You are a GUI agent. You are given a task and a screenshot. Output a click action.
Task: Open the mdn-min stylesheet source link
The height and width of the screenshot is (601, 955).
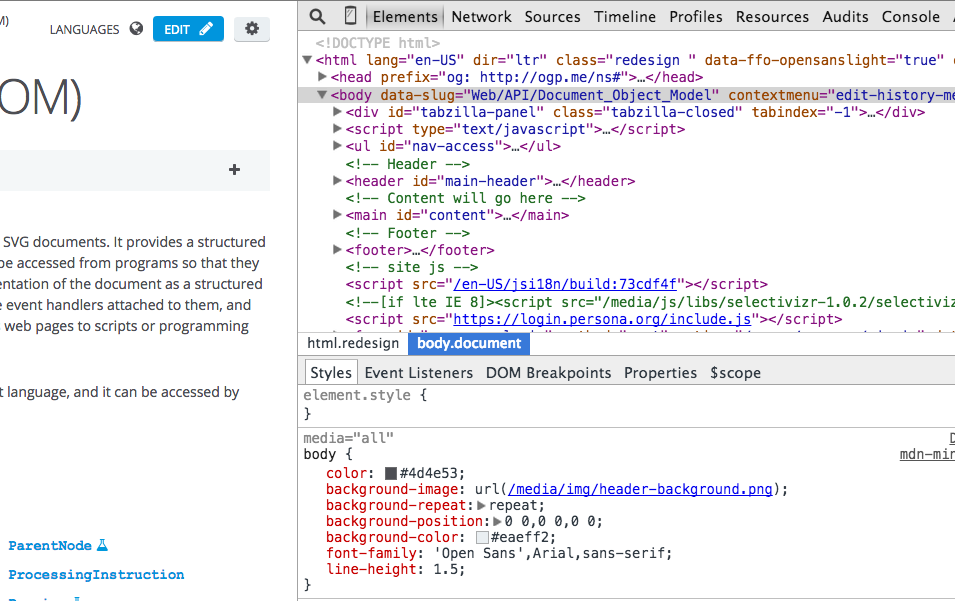click(927, 454)
